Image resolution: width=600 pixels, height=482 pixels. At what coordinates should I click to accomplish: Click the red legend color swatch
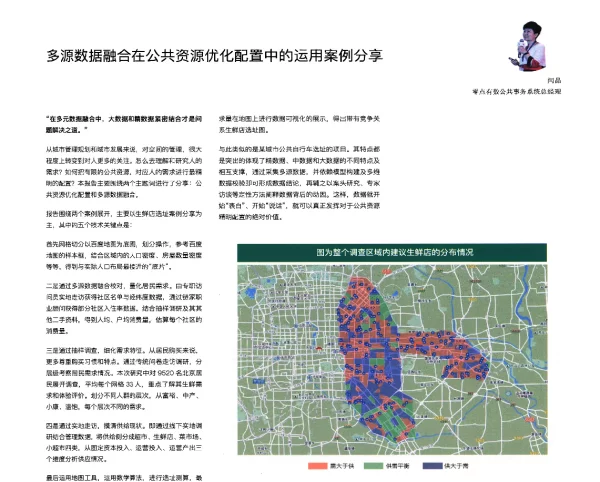pyautogui.click(x=318, y=467)
